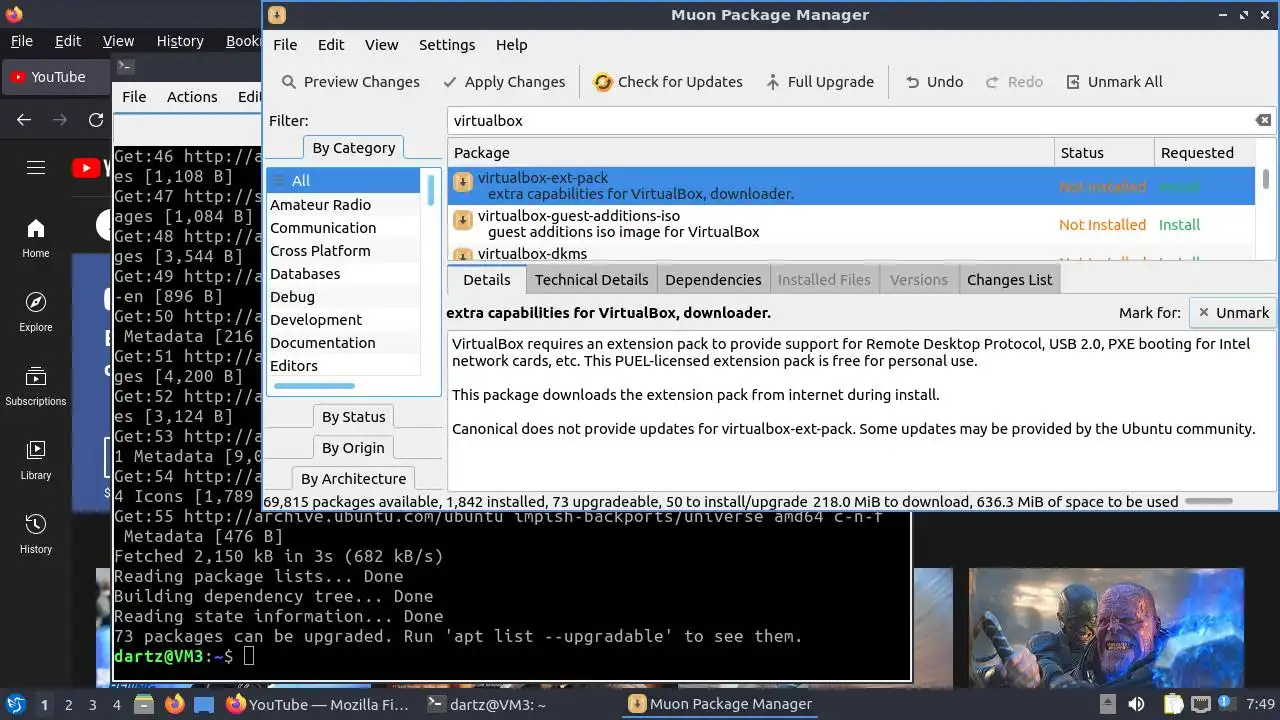Open the application launcher menu
Image resolution: width=1280 pixels, height=720 pixels.
(15, 704)
